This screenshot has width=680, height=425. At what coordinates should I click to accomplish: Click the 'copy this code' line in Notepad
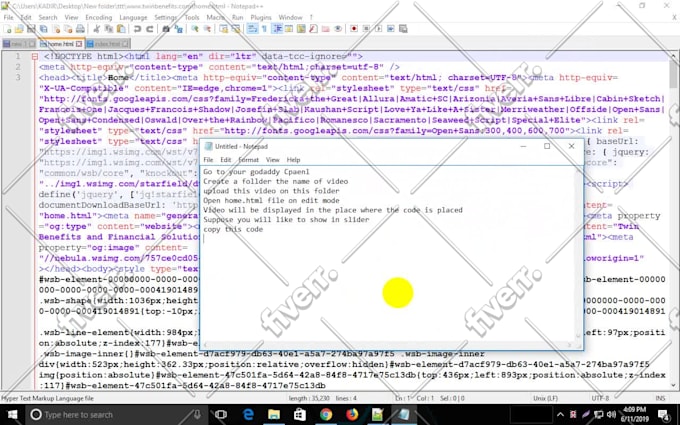click(233, 229)
